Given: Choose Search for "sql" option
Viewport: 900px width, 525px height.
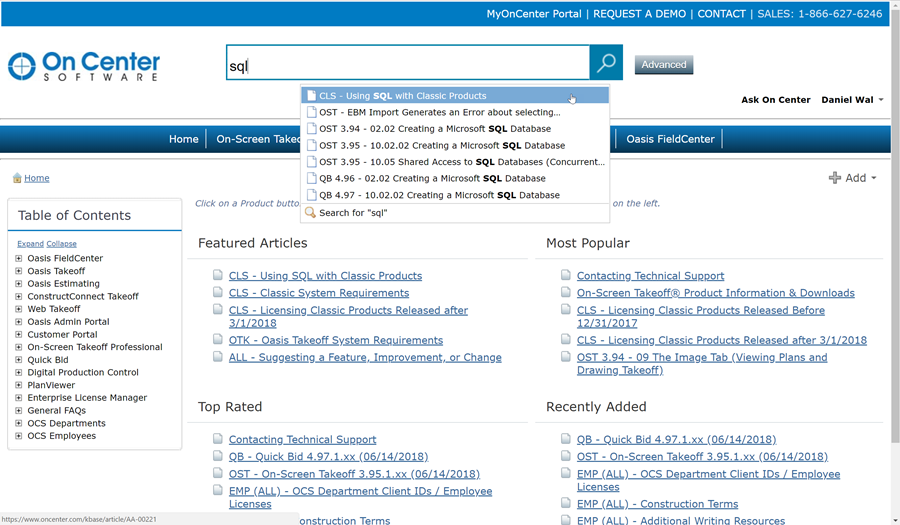Looking at the screenshot, I should pos(455,213).
